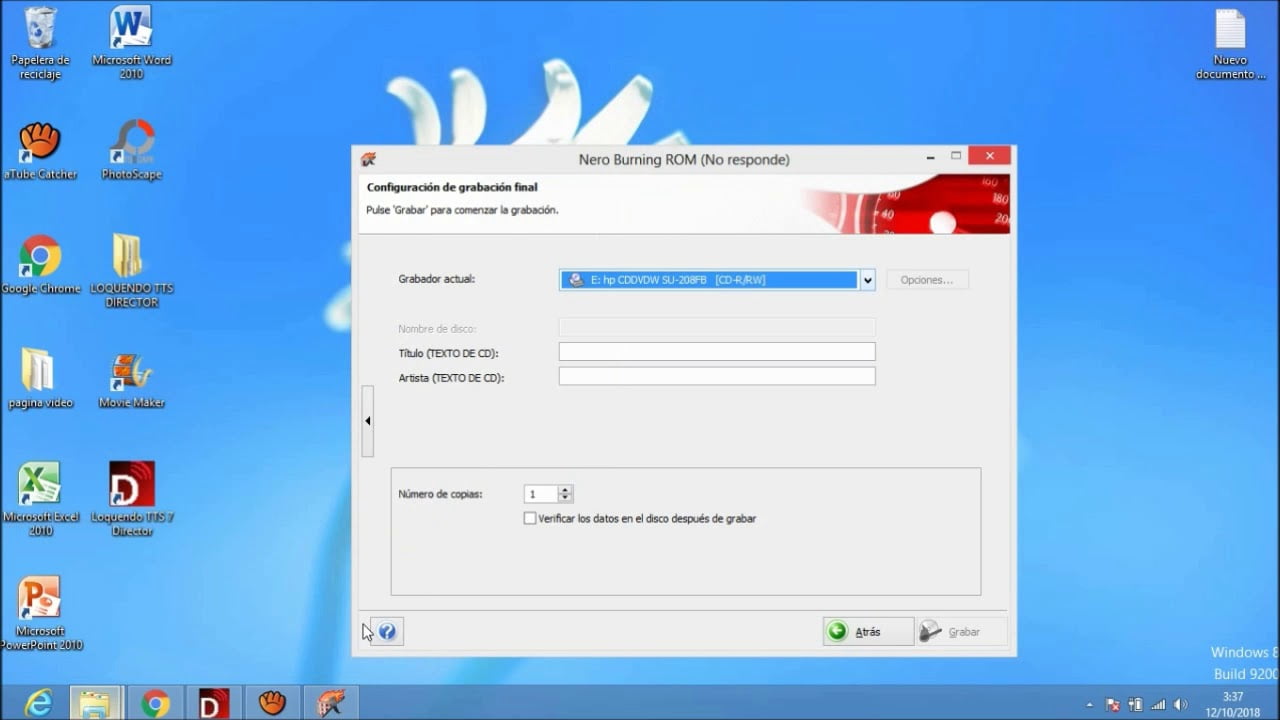Click the Grabar burn button
The width and height of the screenshot is (1280, 720).
[x=961, y=632]
